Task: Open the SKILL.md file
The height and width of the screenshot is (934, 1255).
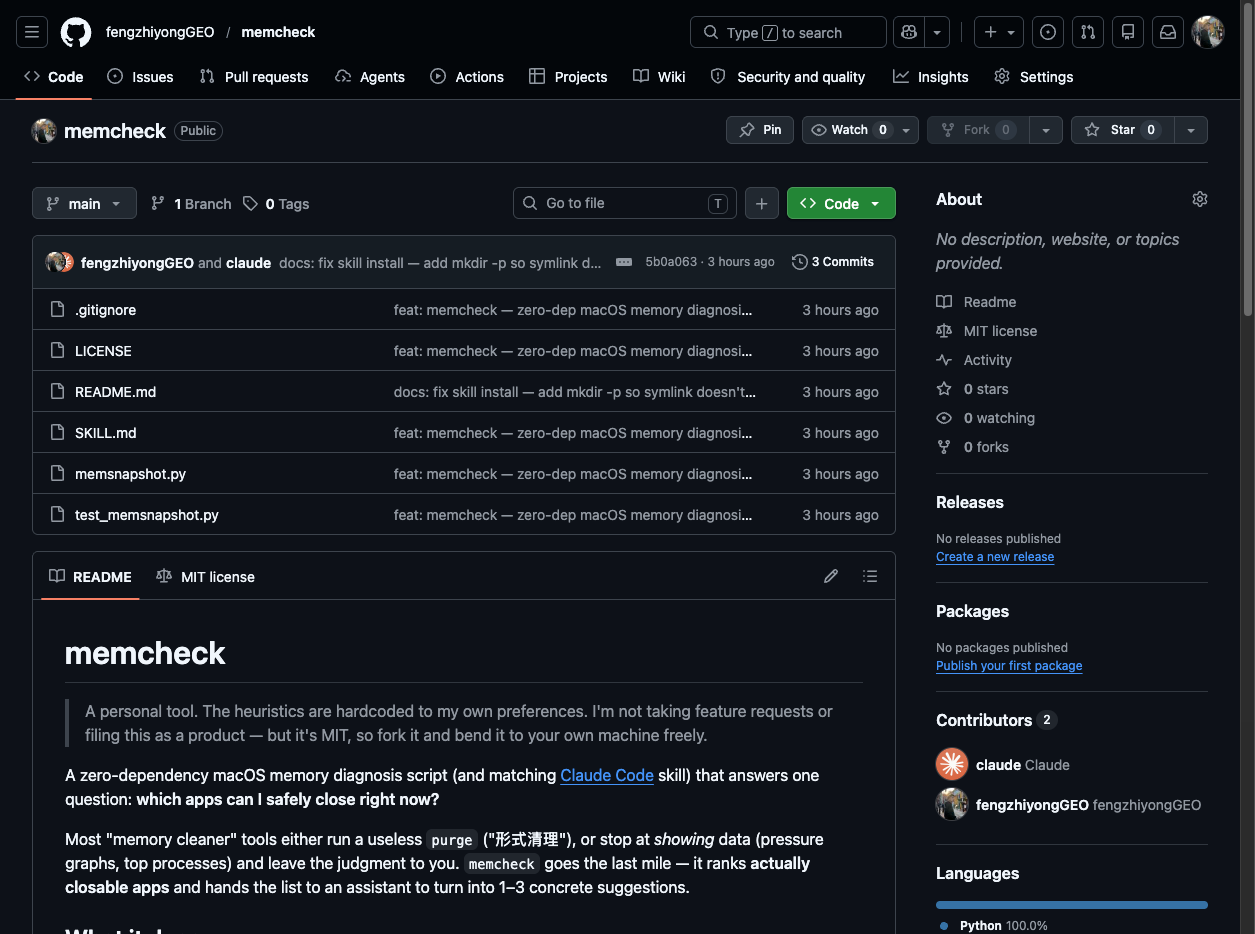Action: (x=105, y=433)
